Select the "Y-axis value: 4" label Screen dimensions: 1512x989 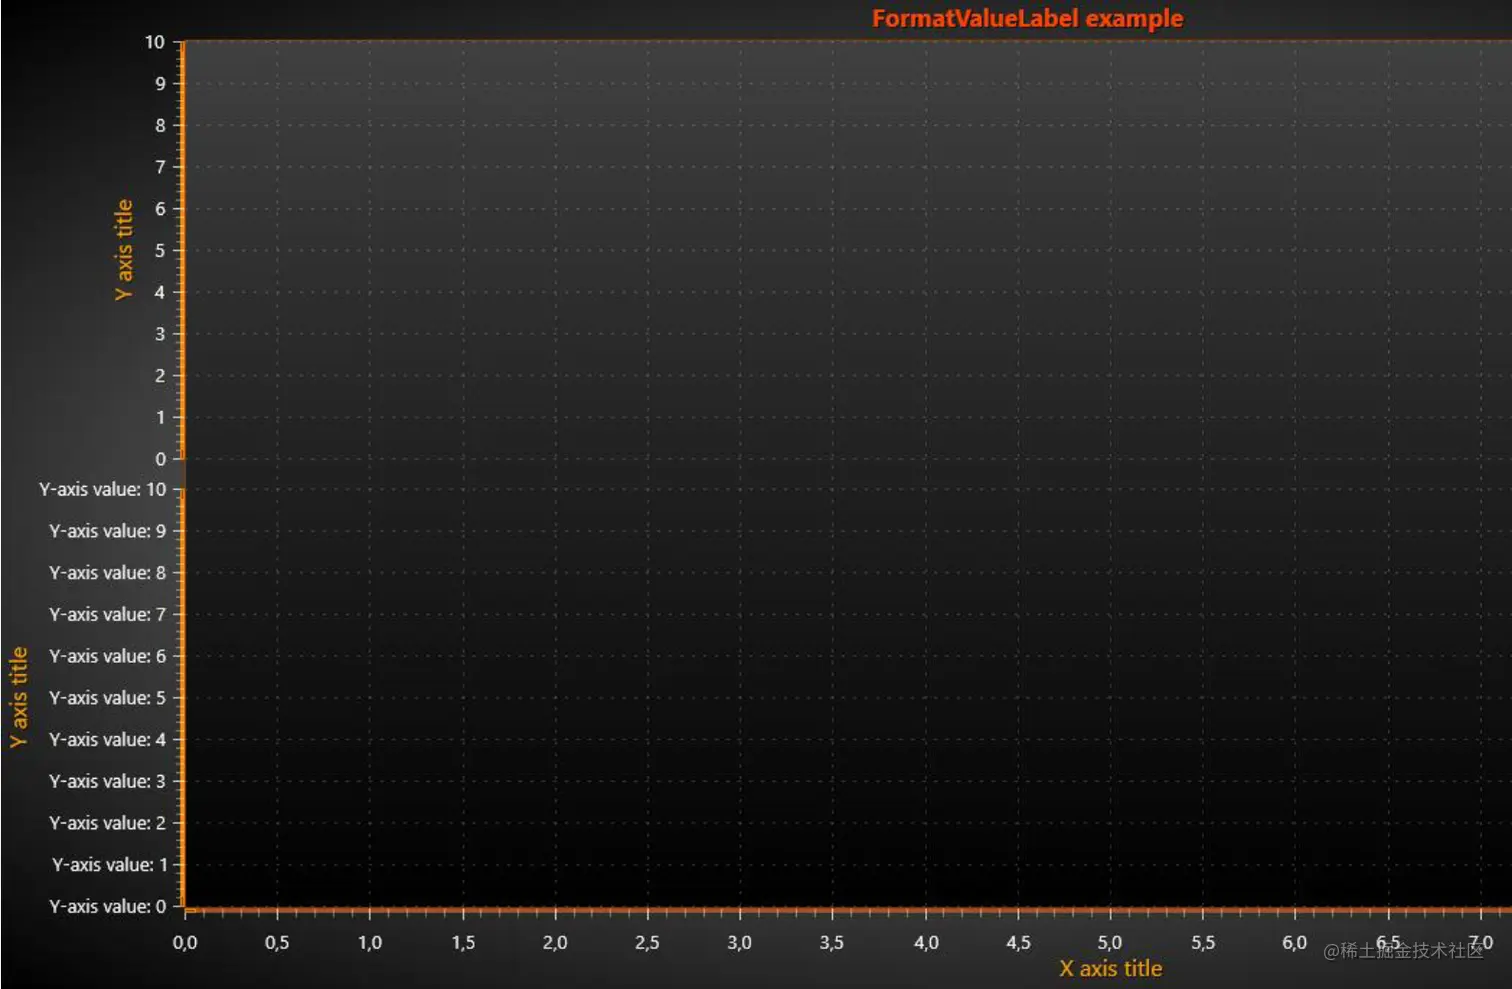coord(108,740)
